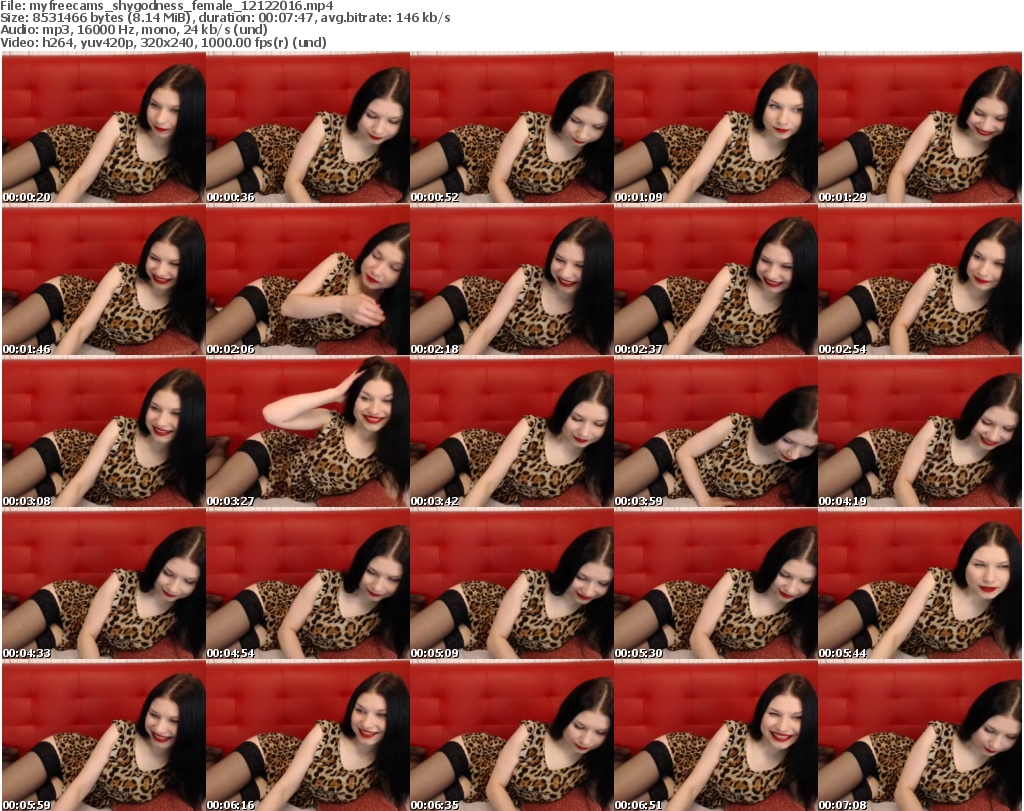The height and width of the screenshot is (811, 1024).
Task: Click the thumbnail stamped 00:04:54
Action: [308, 584]
